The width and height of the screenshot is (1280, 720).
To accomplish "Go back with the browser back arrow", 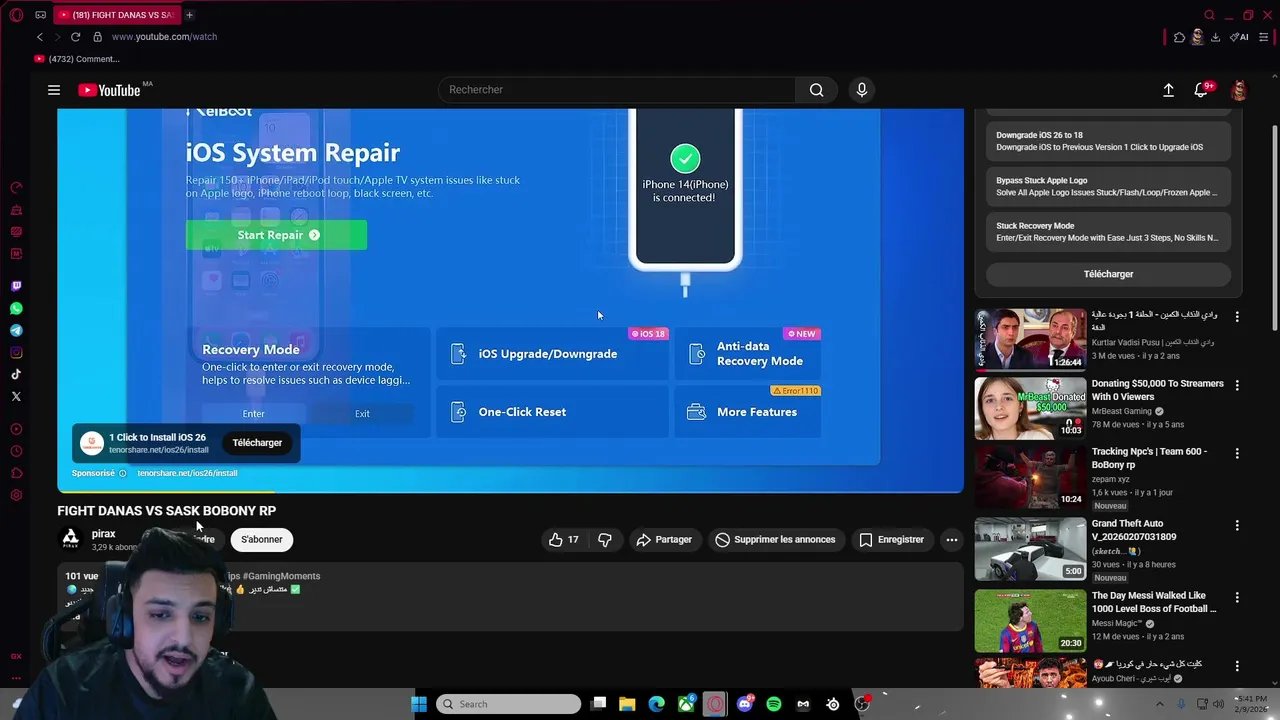I will tap(40, 37).
